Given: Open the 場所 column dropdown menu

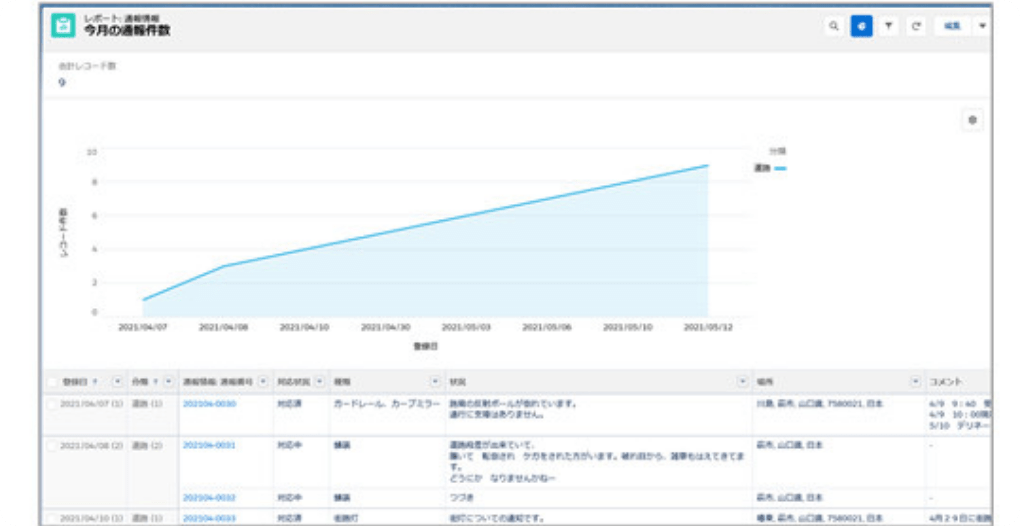Looking at the screenshot, I should tap(915, 382).
